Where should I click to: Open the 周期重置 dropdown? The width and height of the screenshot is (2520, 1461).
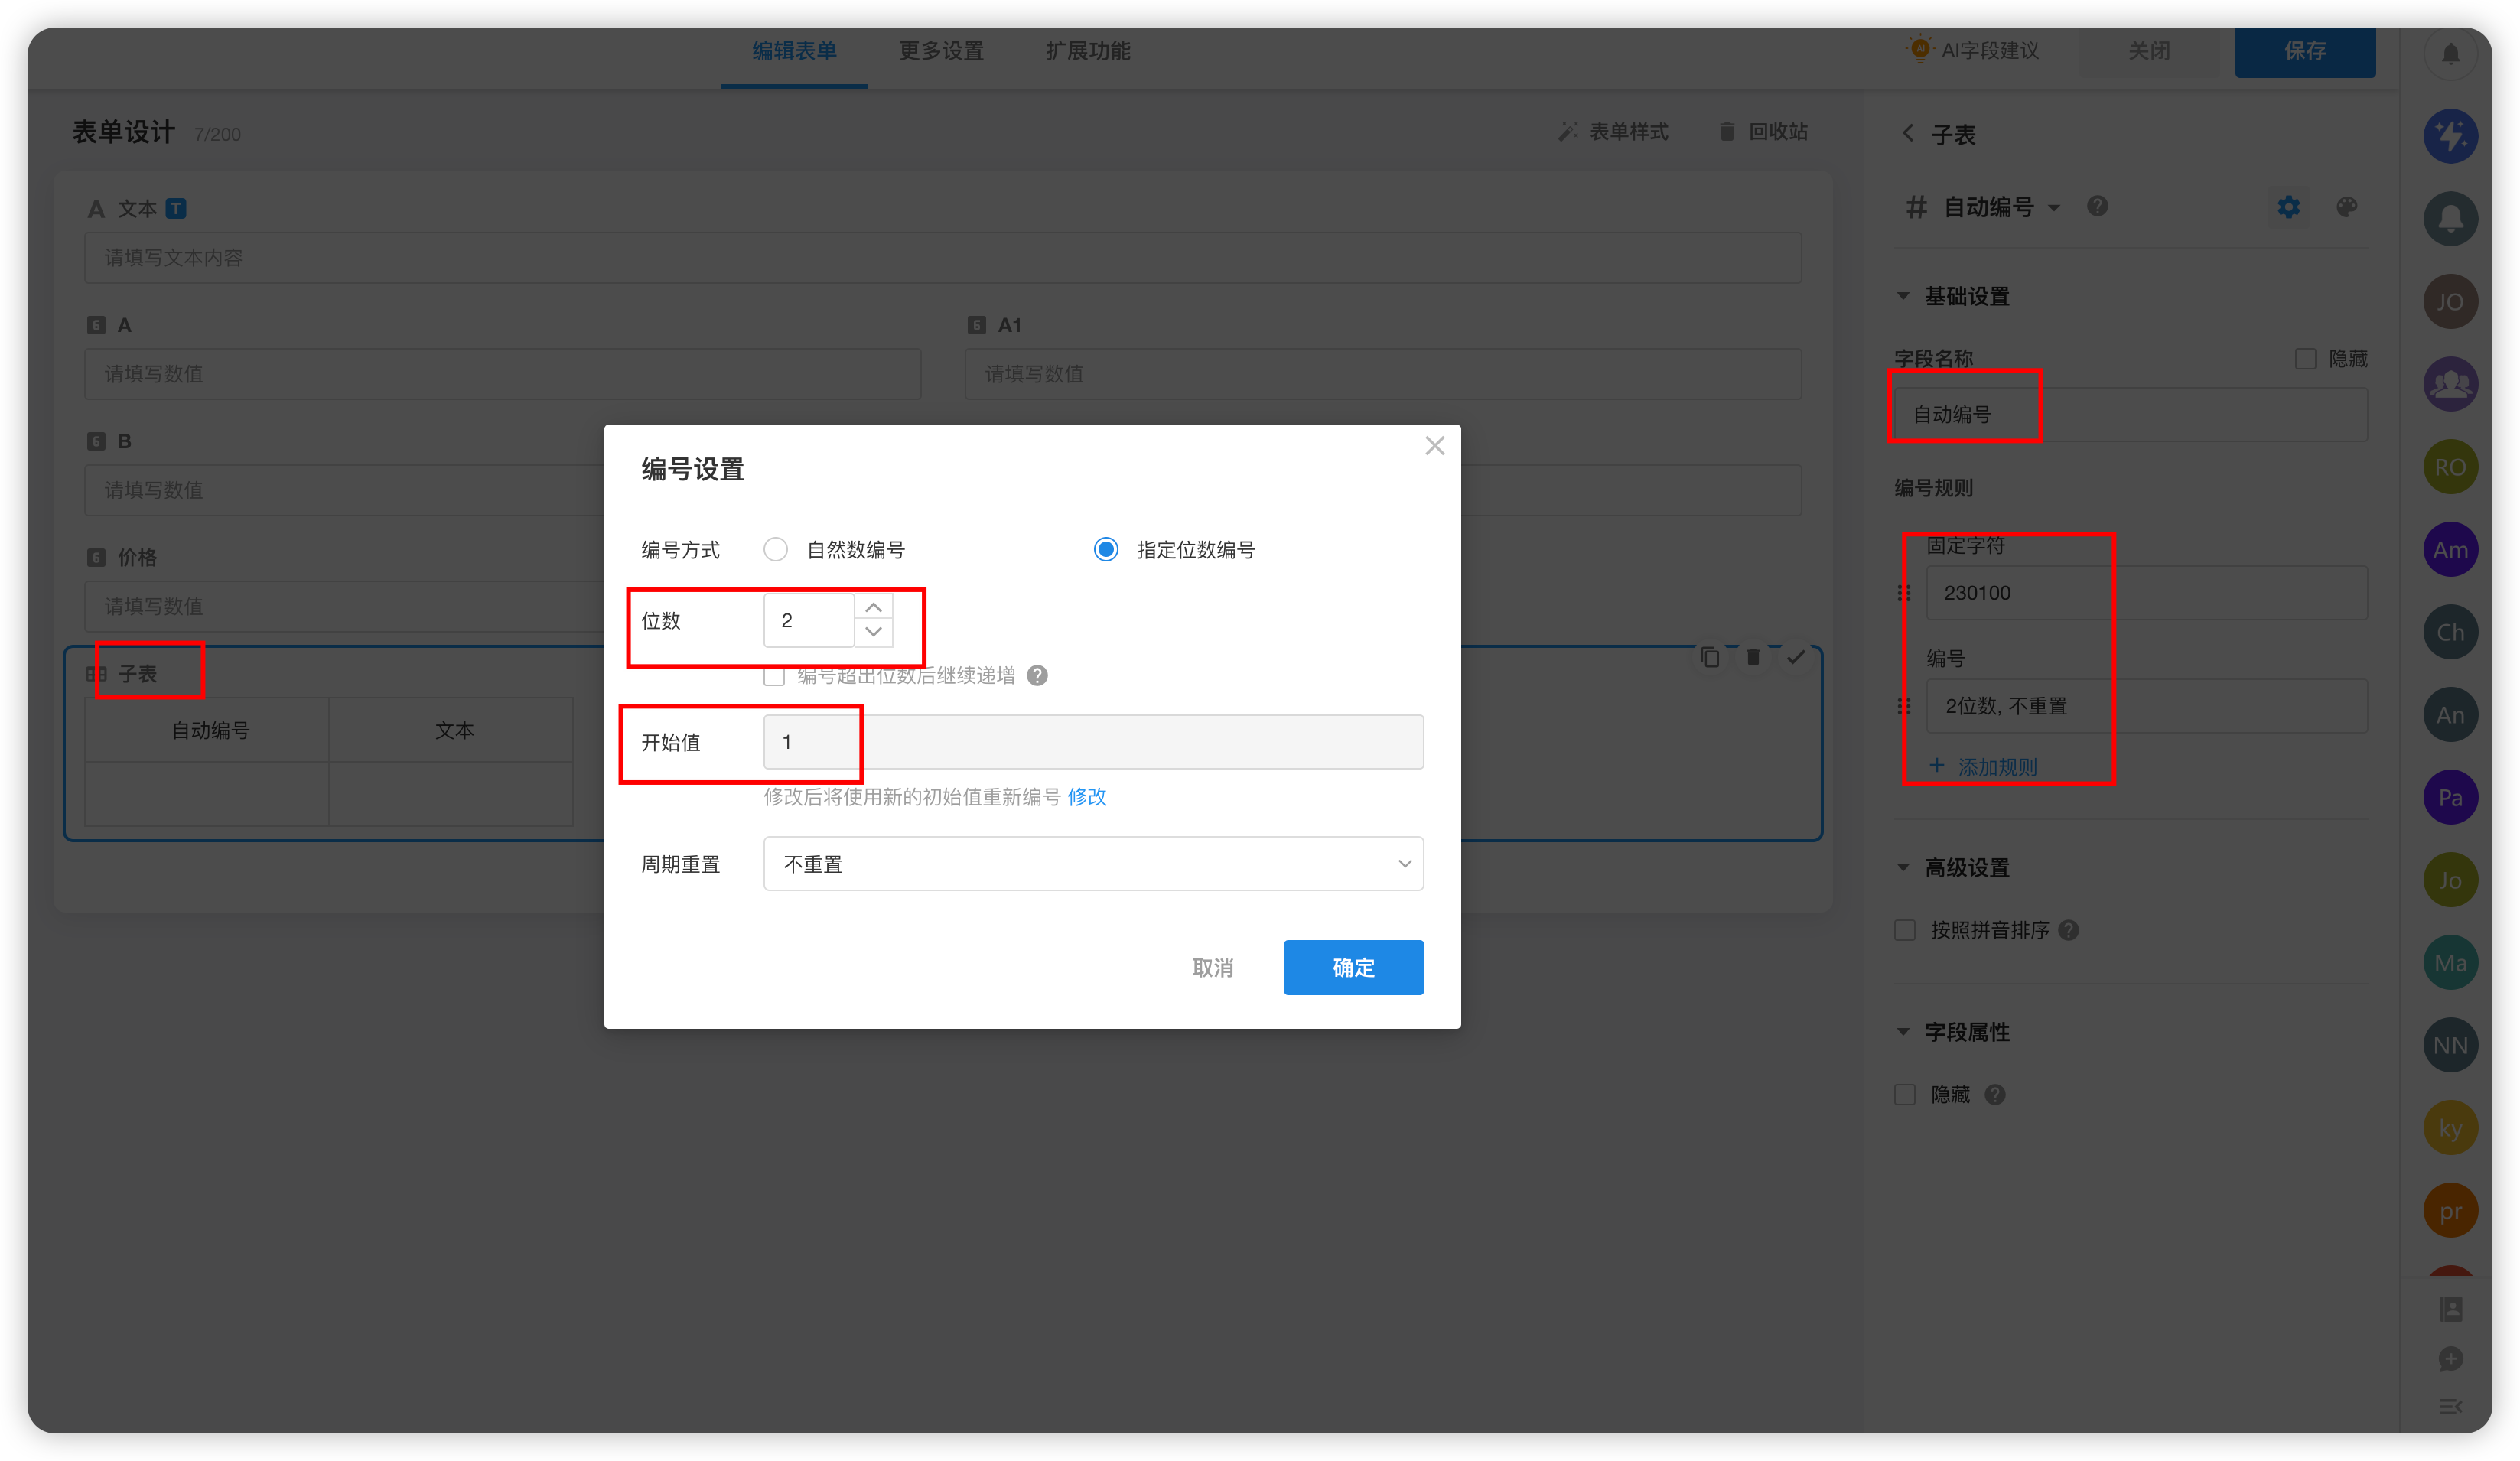click(1093, 864)
